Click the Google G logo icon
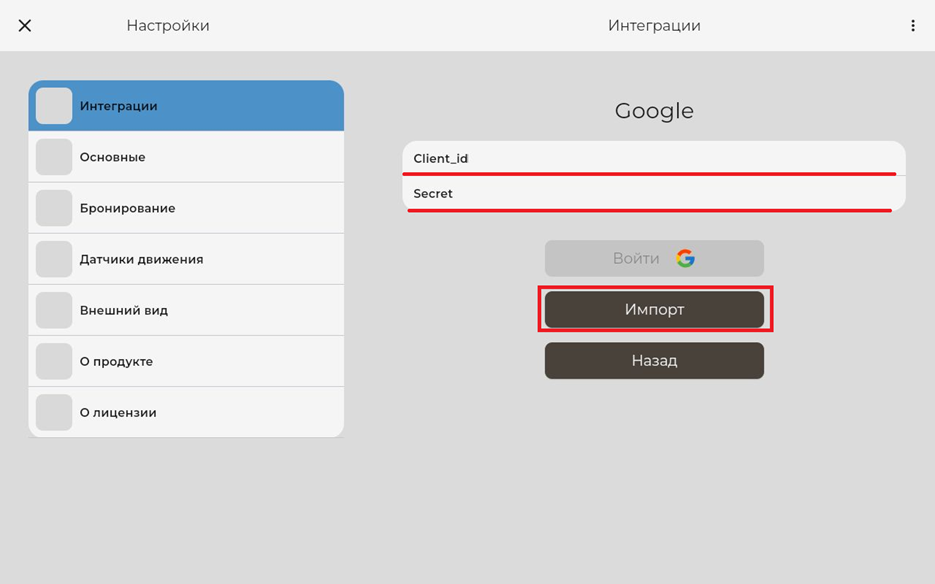Screen dimensions: 935x584 [x=686, y=258]
